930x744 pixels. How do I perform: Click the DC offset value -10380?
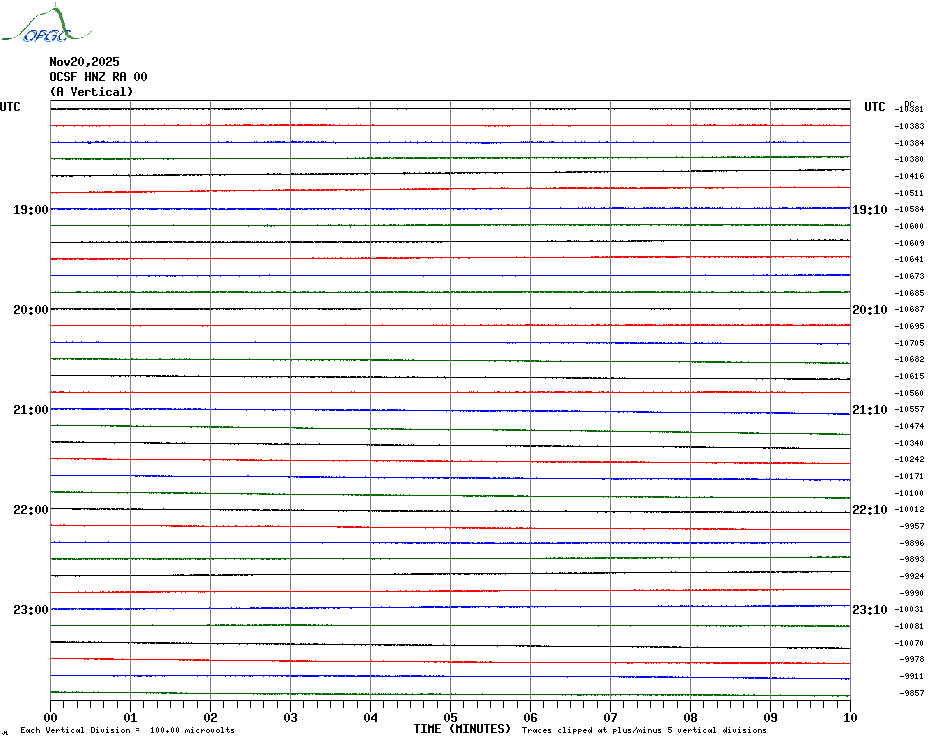[x=909, y=159]
